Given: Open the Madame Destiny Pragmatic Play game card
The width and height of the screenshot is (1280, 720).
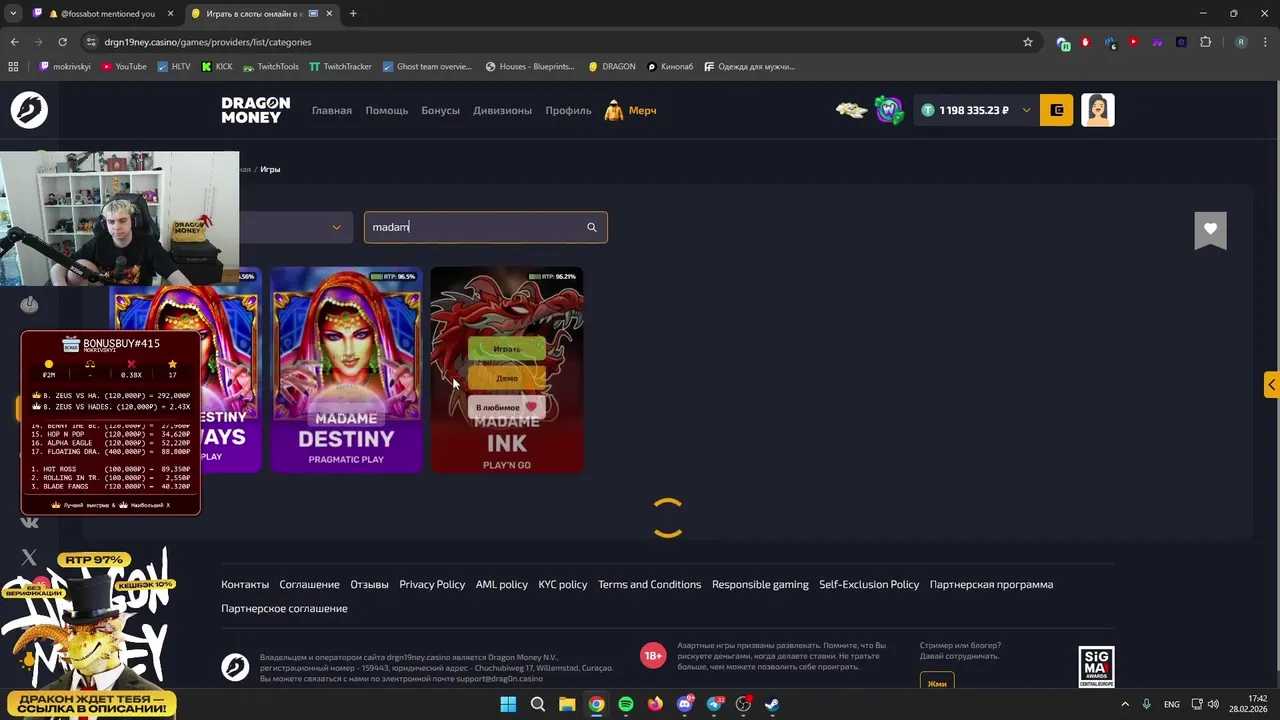Looking at the screenshot, I should pyautogui.click(x=346, y=370).
